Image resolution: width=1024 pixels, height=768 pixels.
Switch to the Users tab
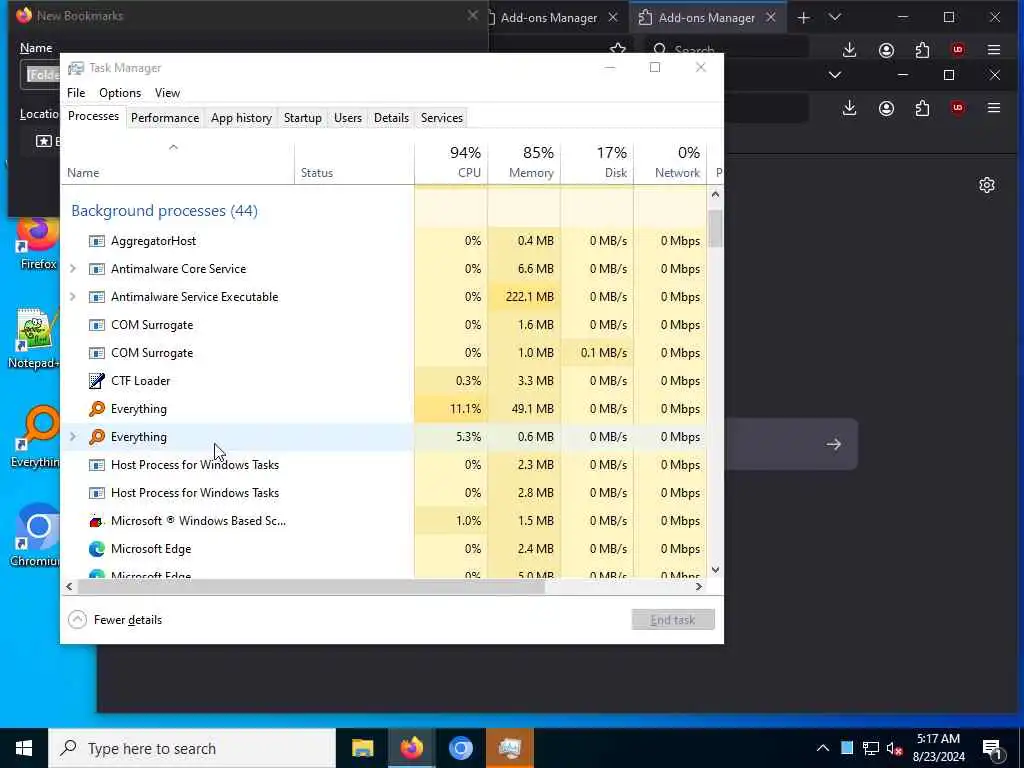coord(347,118)
